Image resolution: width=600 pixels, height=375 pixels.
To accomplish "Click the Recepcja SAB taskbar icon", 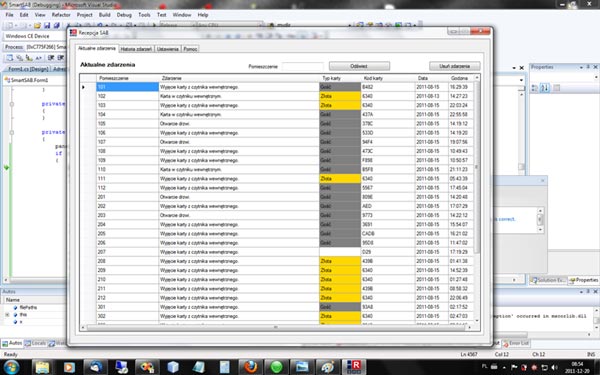I will pos(354,367).
